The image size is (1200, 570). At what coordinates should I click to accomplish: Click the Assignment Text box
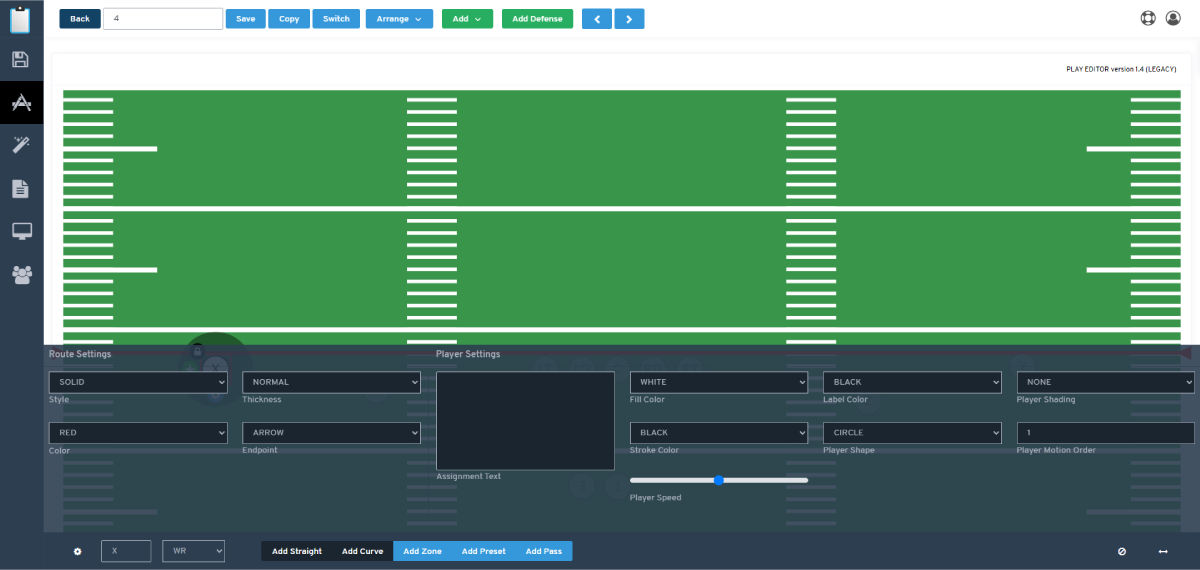525,421
